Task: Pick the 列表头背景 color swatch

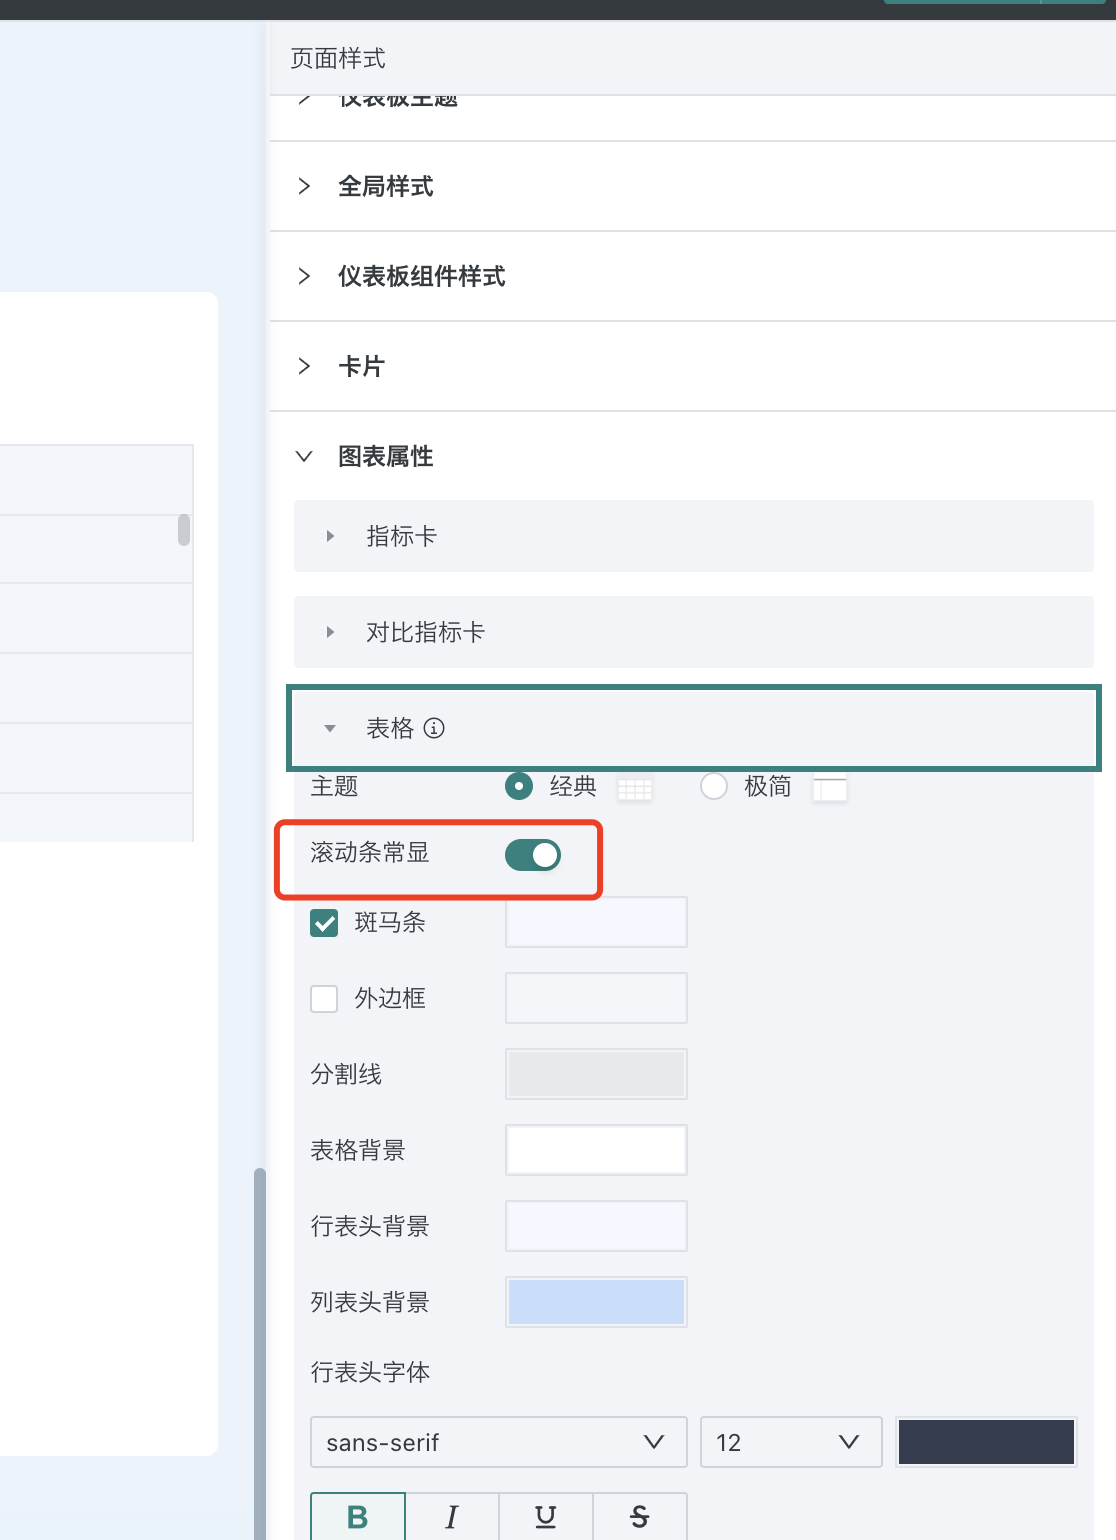Action: [596, 1302]
